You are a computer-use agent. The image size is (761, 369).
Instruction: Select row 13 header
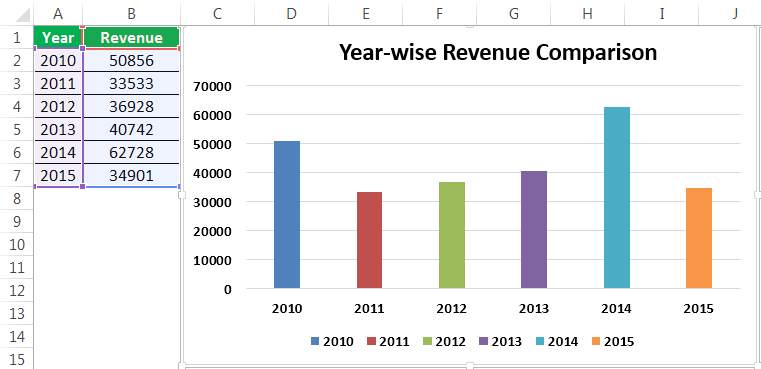pyautogui.click(x=17, y=313)
